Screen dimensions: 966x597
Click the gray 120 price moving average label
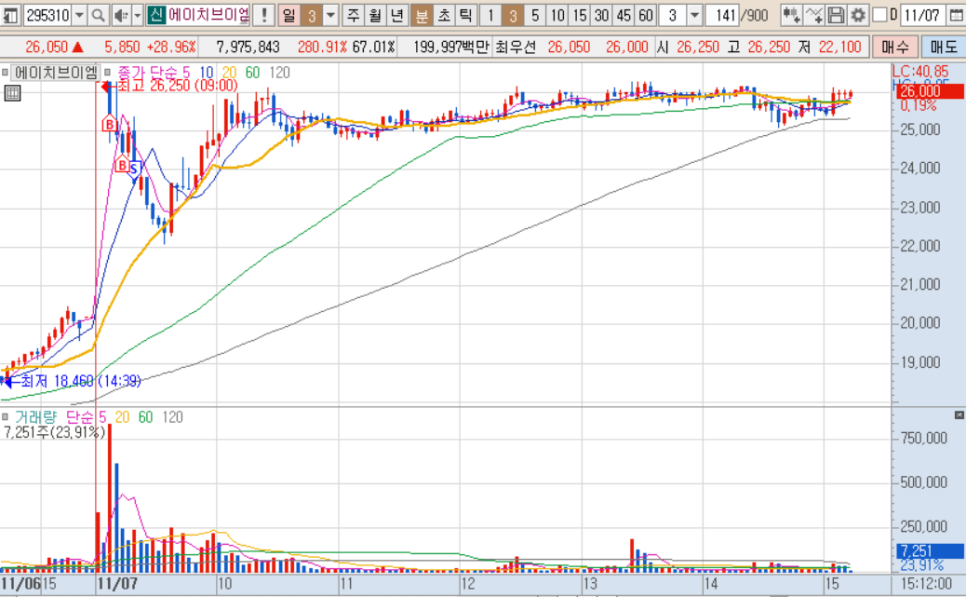click(x=279, y=73)
